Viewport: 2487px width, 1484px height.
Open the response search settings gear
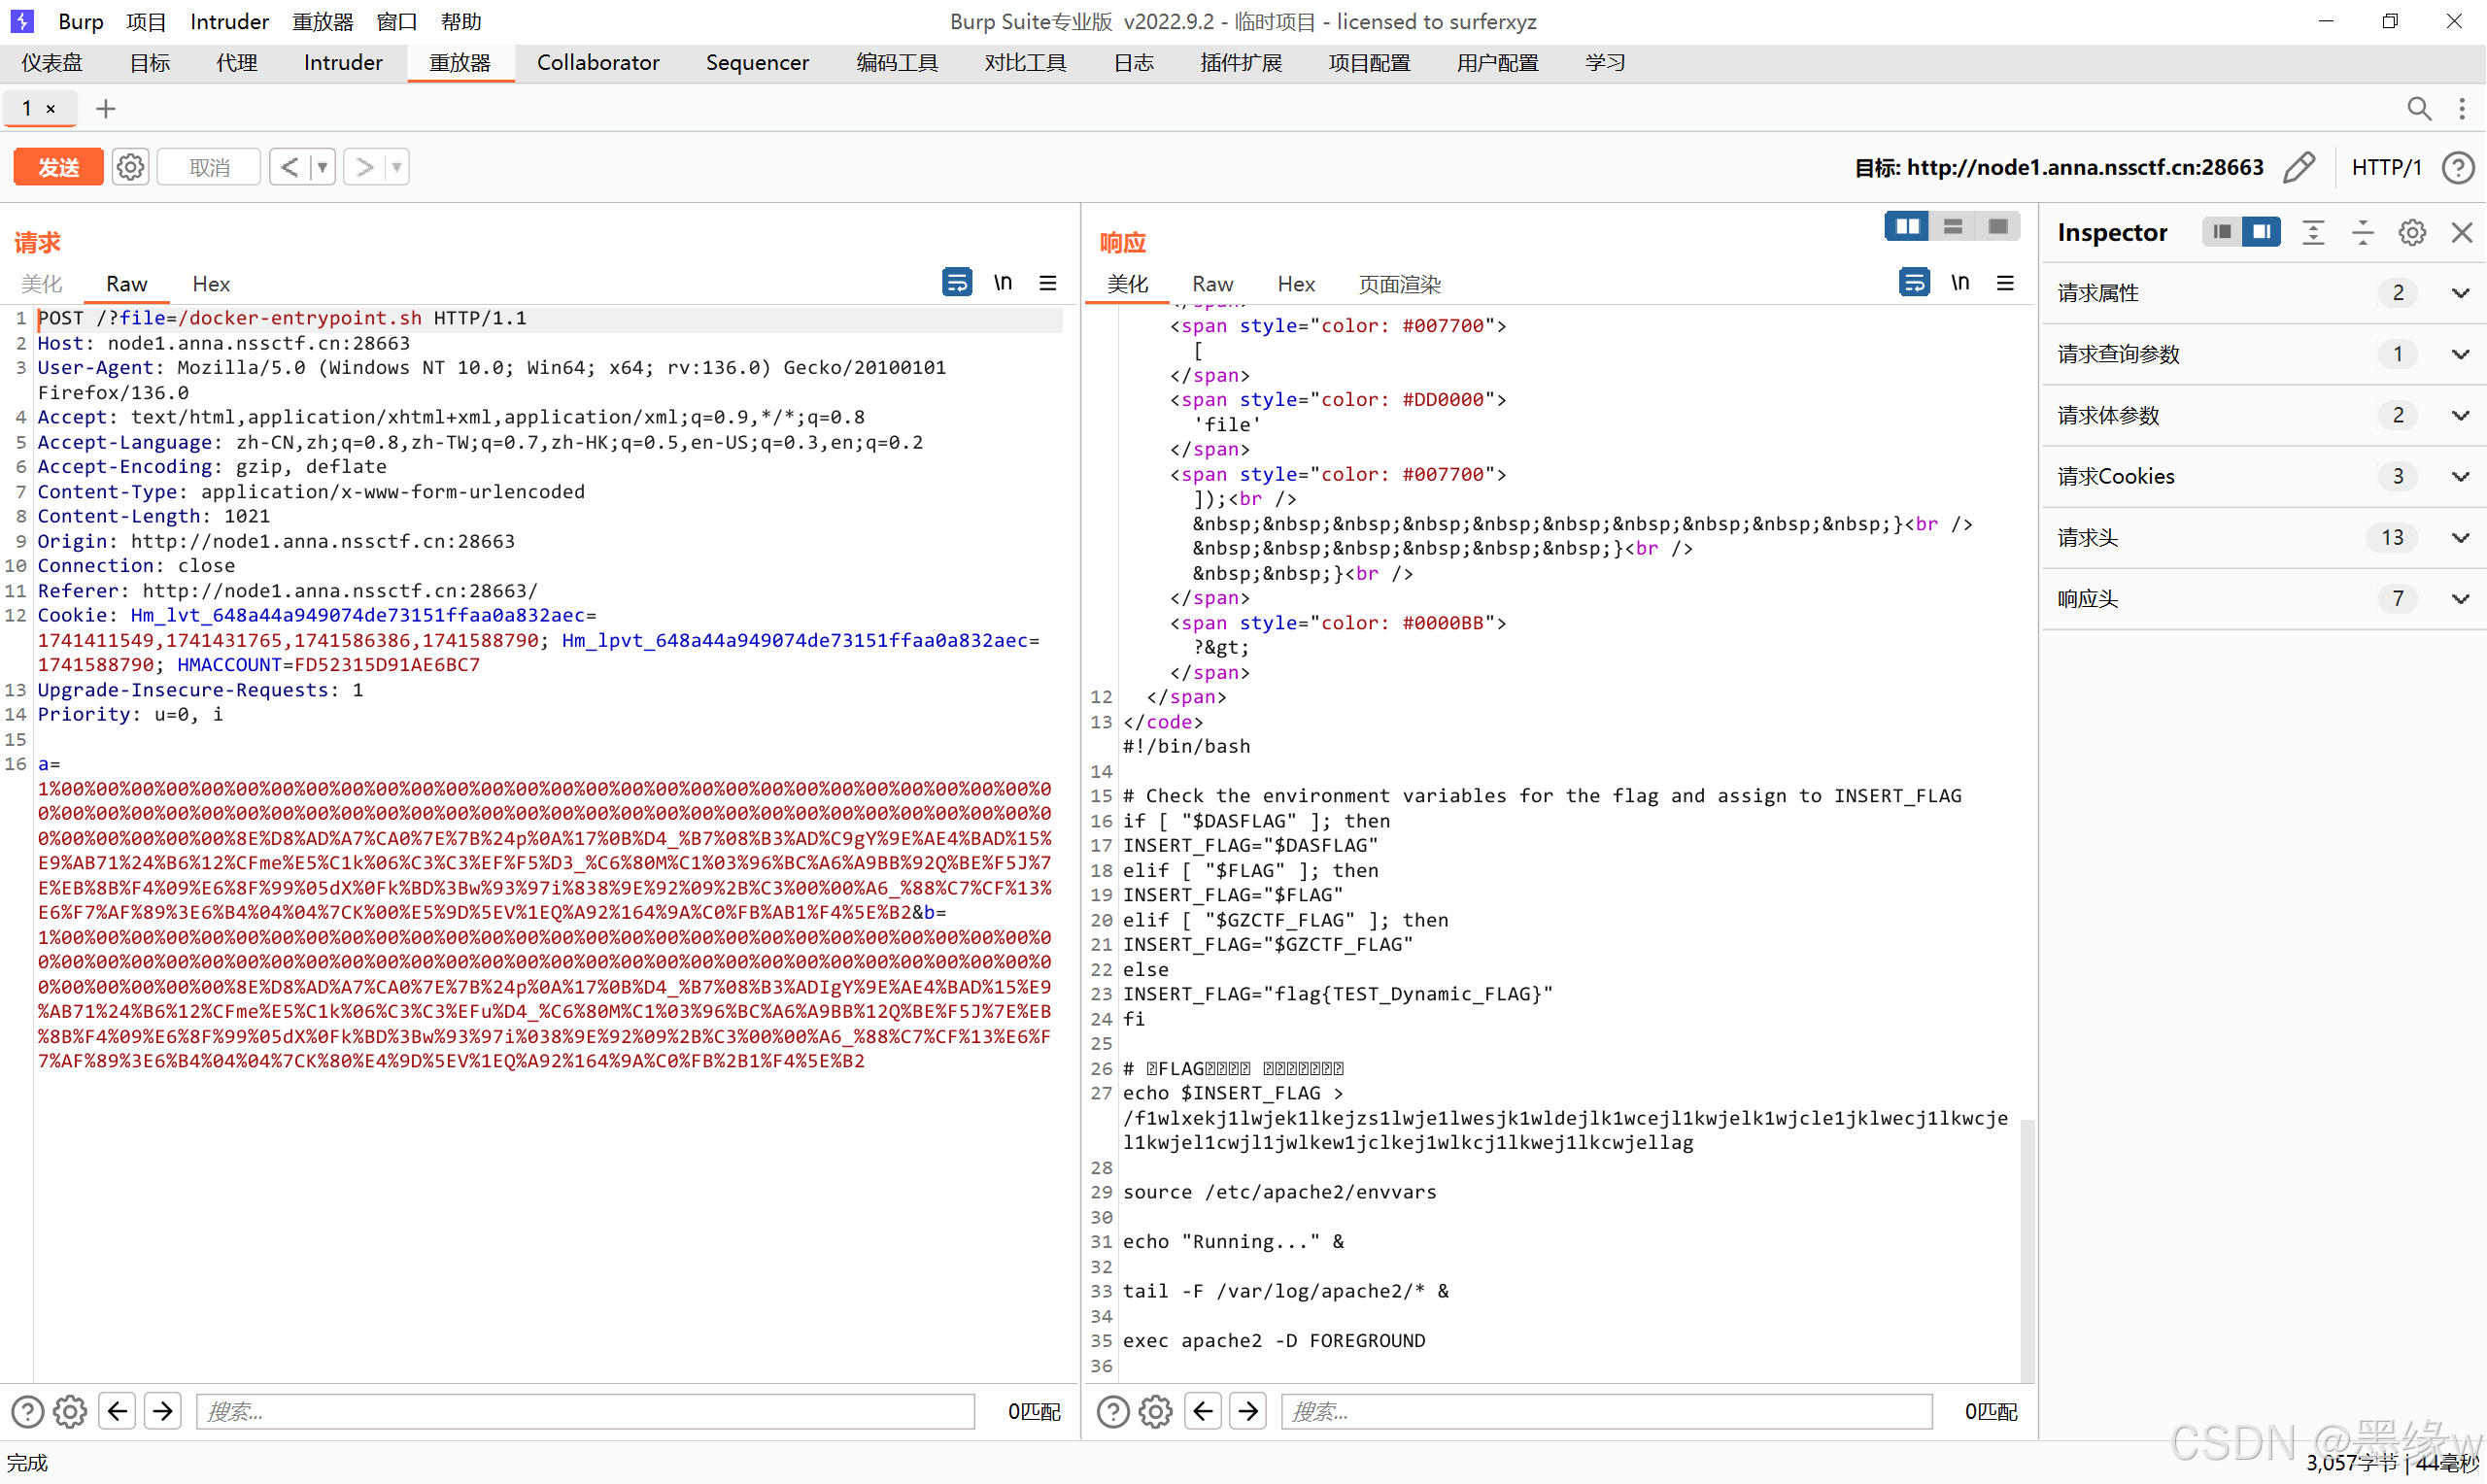coord(1155,1410)
